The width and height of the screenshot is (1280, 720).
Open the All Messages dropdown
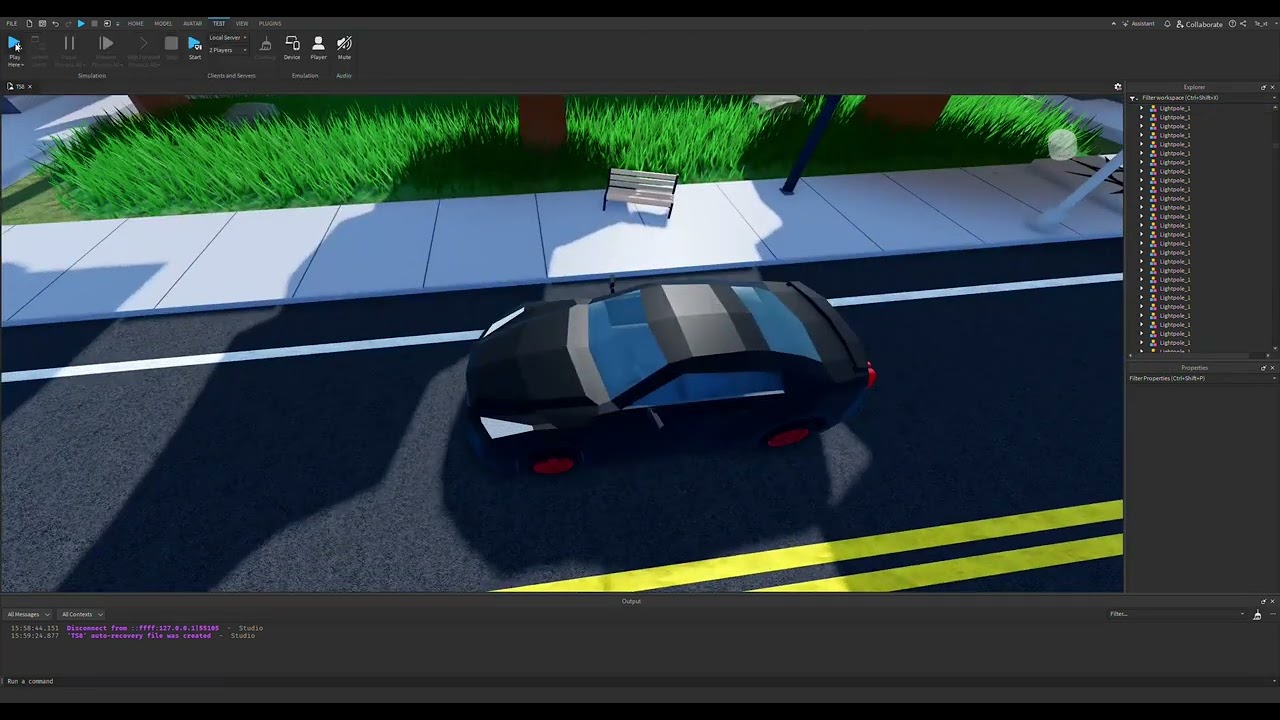28,614
